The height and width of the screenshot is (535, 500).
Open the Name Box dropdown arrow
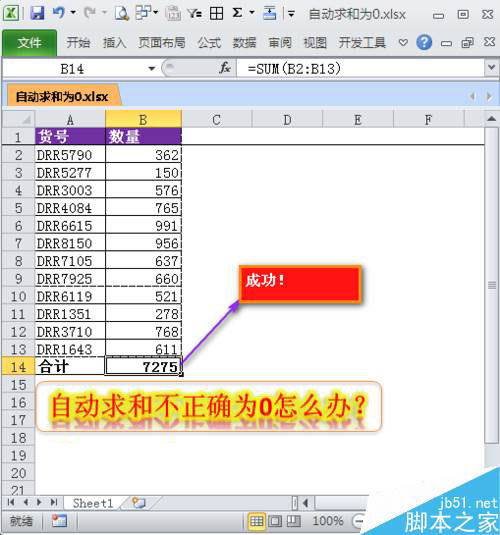coord(152,69)
